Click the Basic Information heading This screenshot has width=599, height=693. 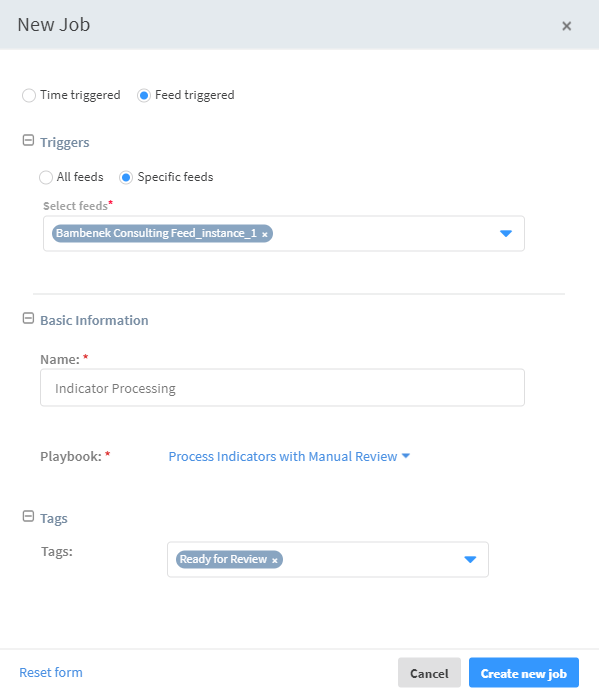point(94,320)
